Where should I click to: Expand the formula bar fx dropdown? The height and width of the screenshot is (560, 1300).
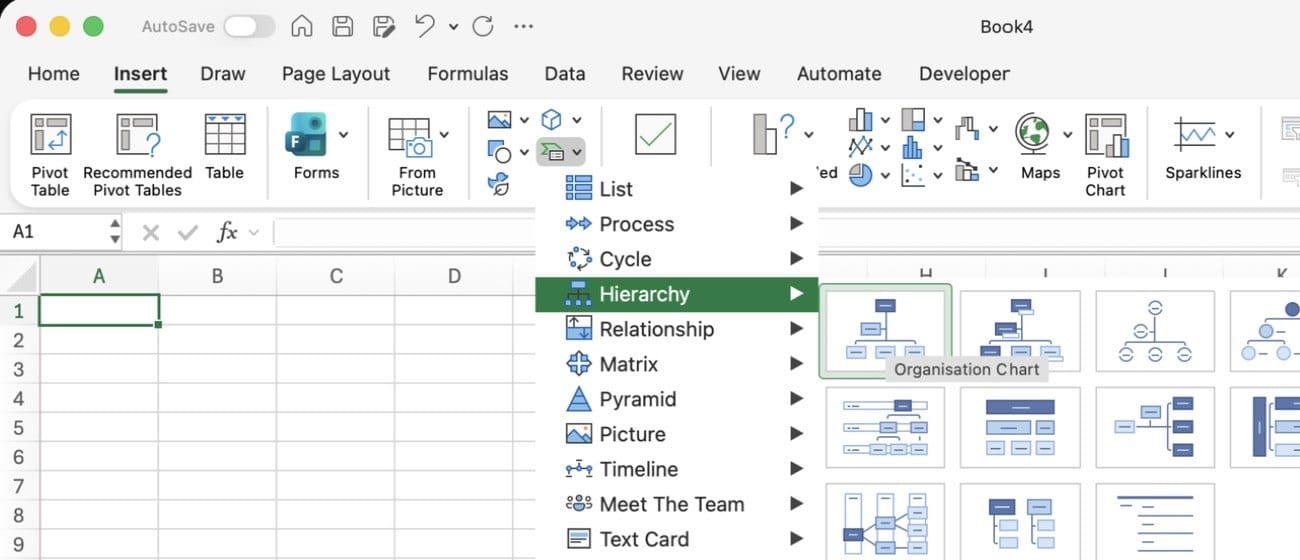(x=254, y=232)
